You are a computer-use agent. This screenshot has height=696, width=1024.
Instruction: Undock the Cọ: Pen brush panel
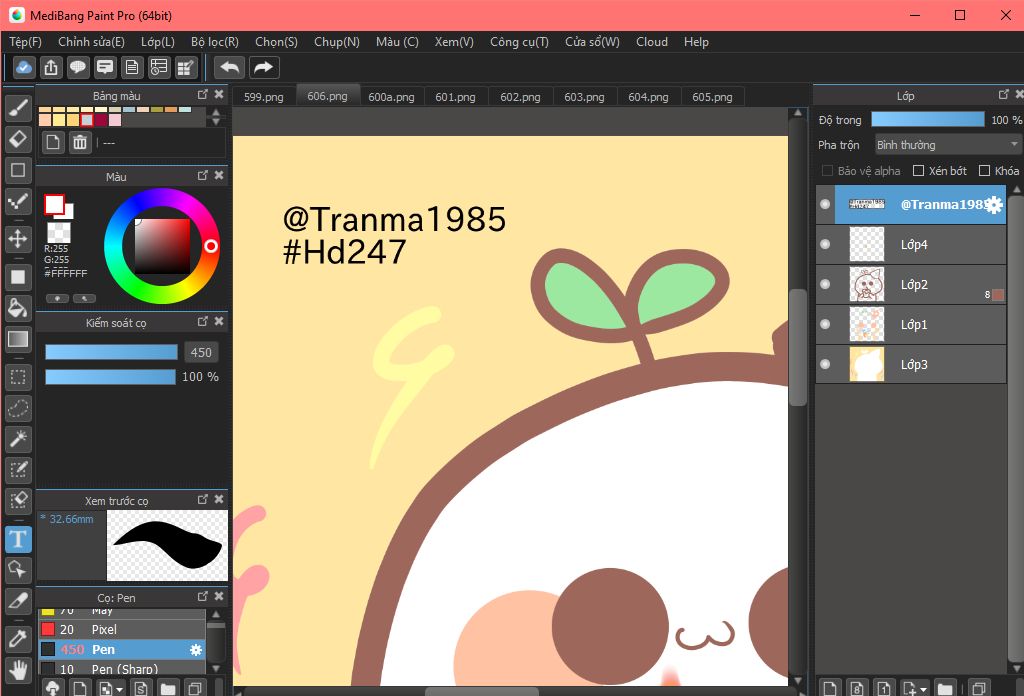pyautogui.click(x=202, y=596)
